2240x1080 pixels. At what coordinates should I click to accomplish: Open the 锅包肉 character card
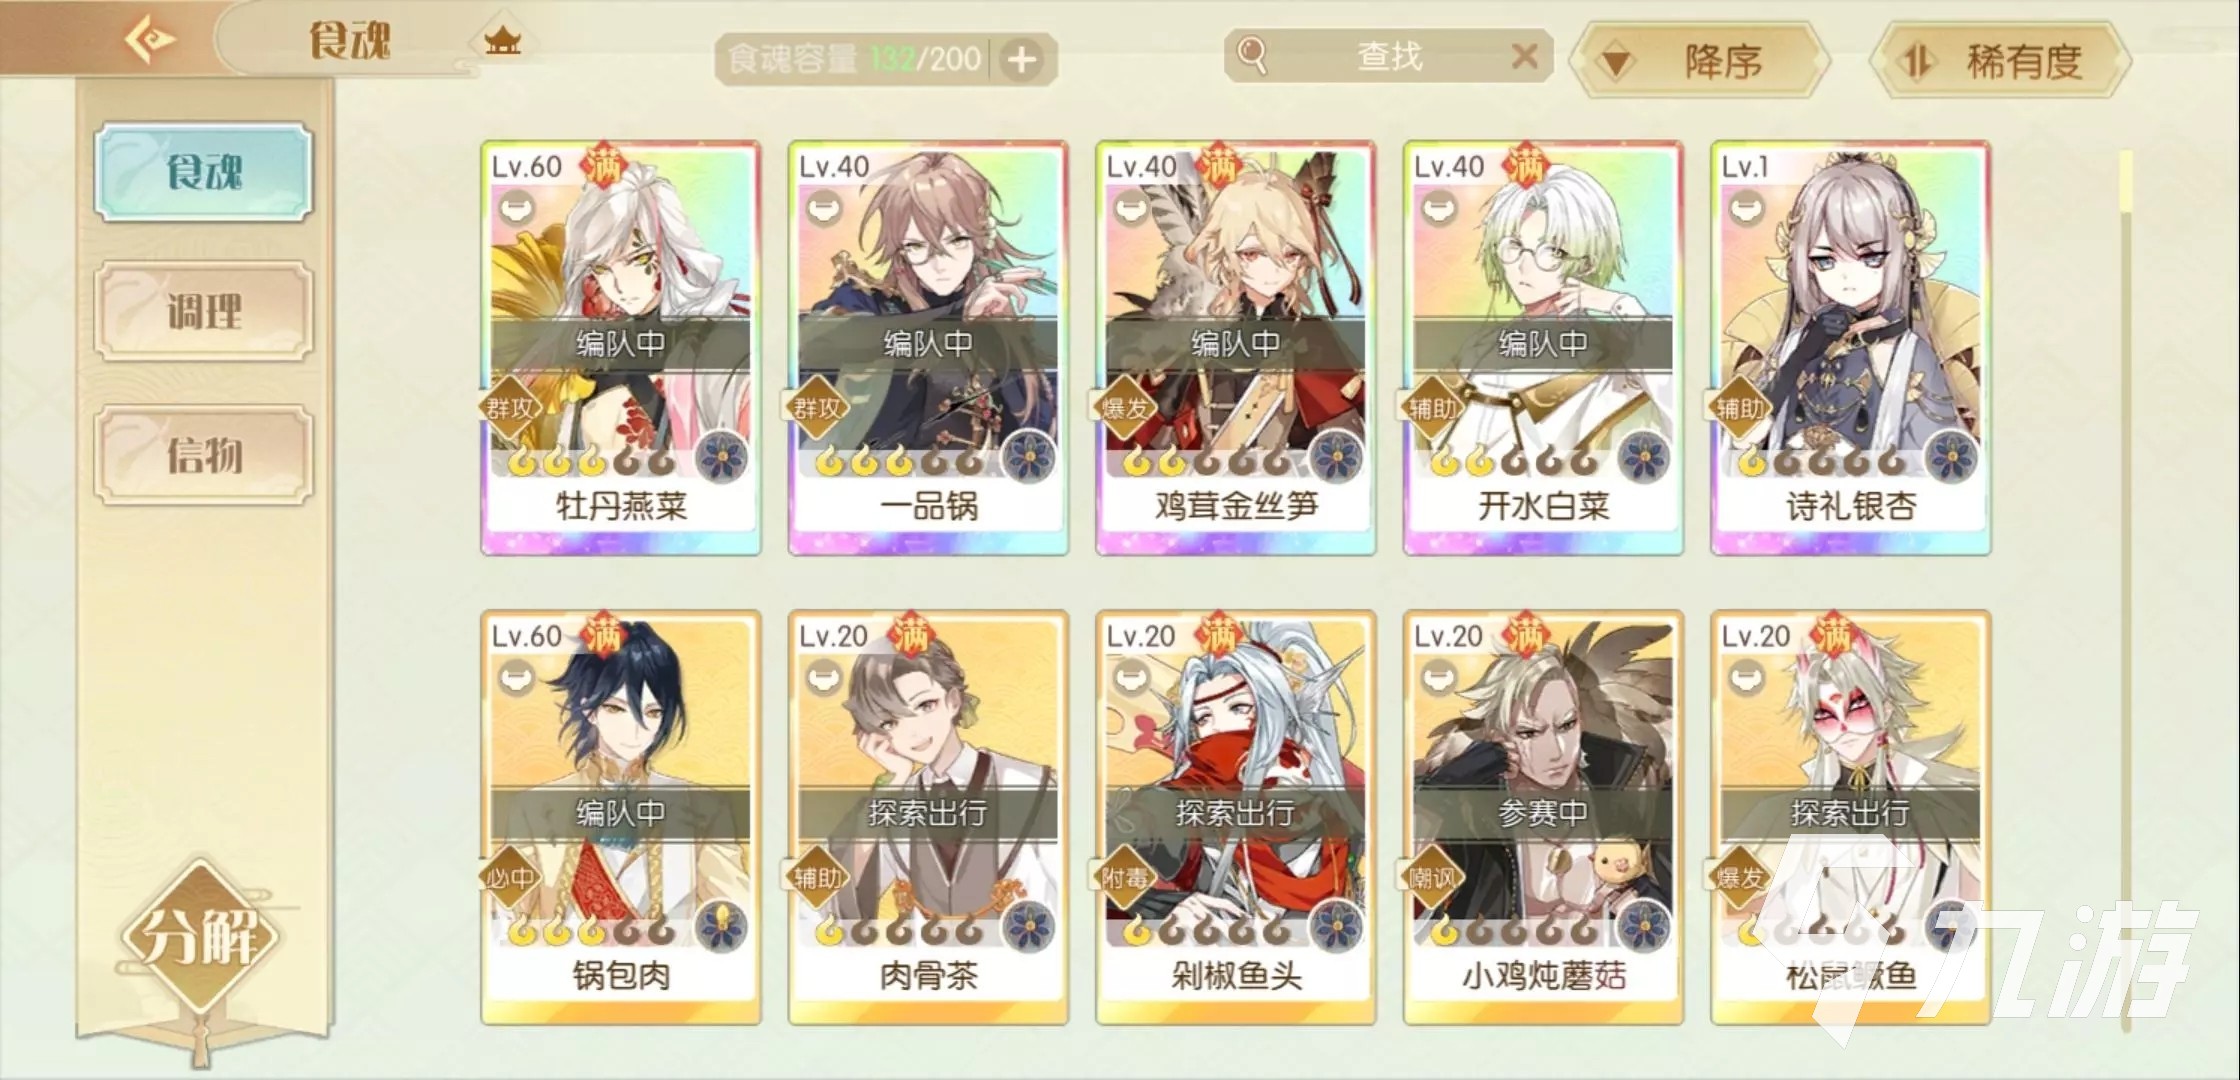click(621, 817)
